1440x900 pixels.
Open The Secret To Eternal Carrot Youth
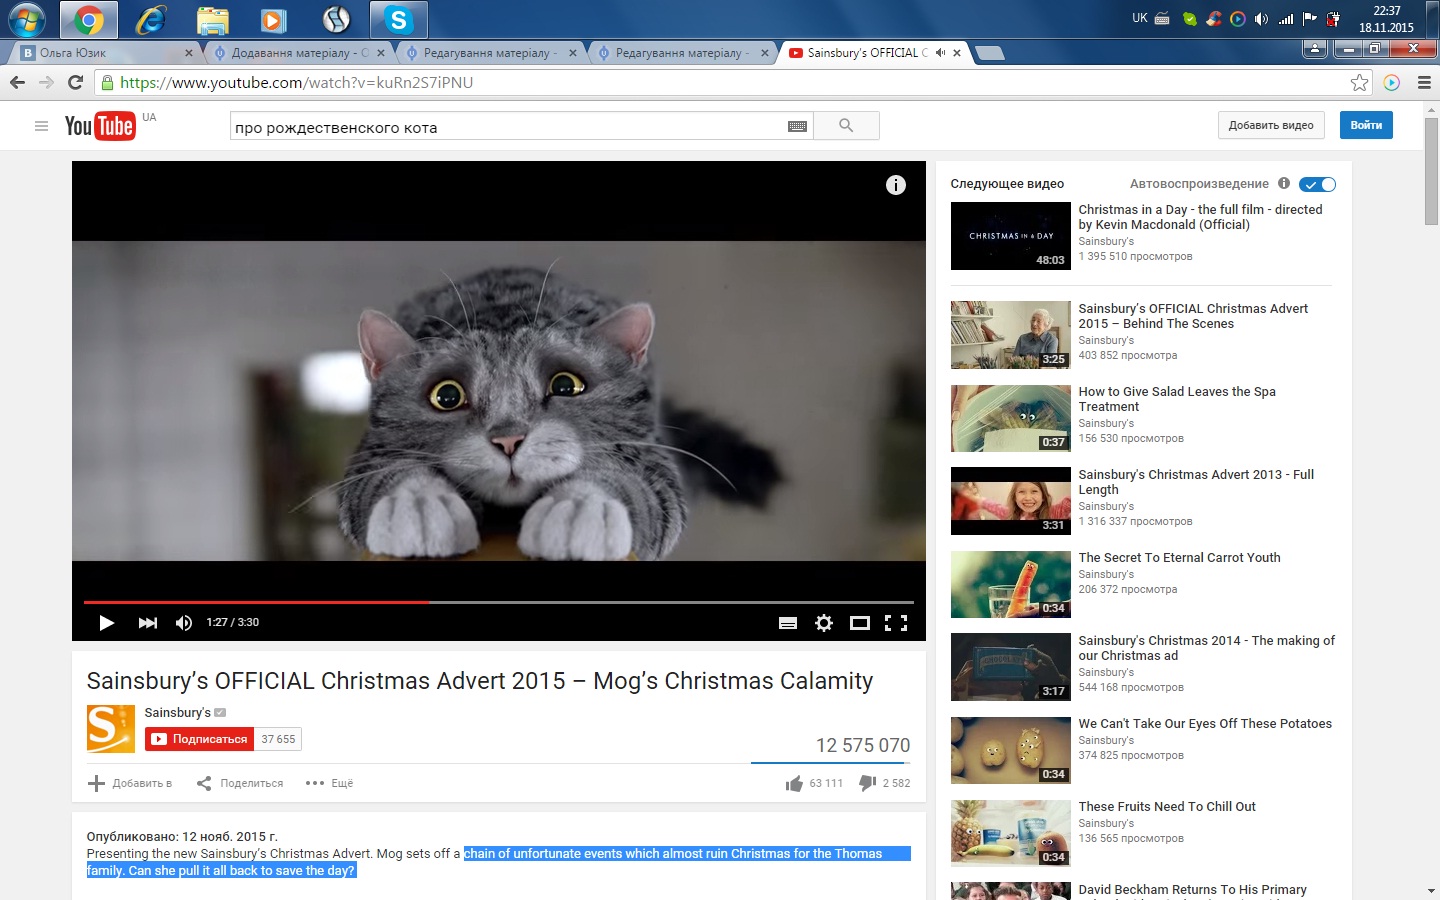click(x=1179, y=558)
